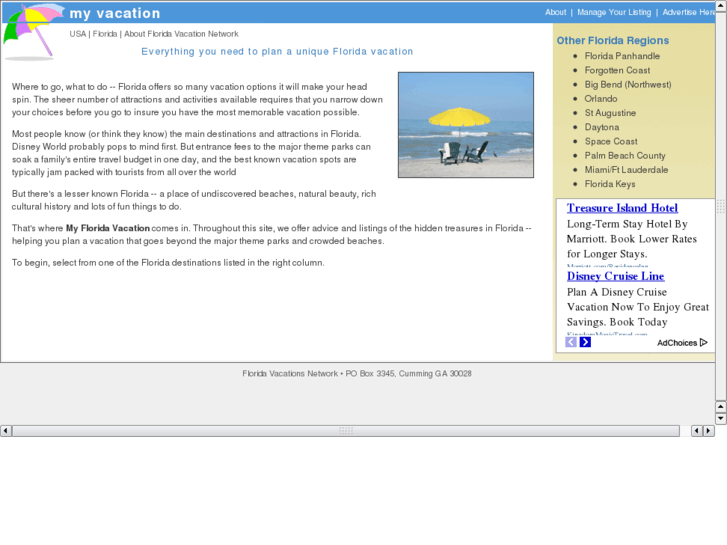Choose the Daytona region

pyautogui.click(x=602, y=127)
